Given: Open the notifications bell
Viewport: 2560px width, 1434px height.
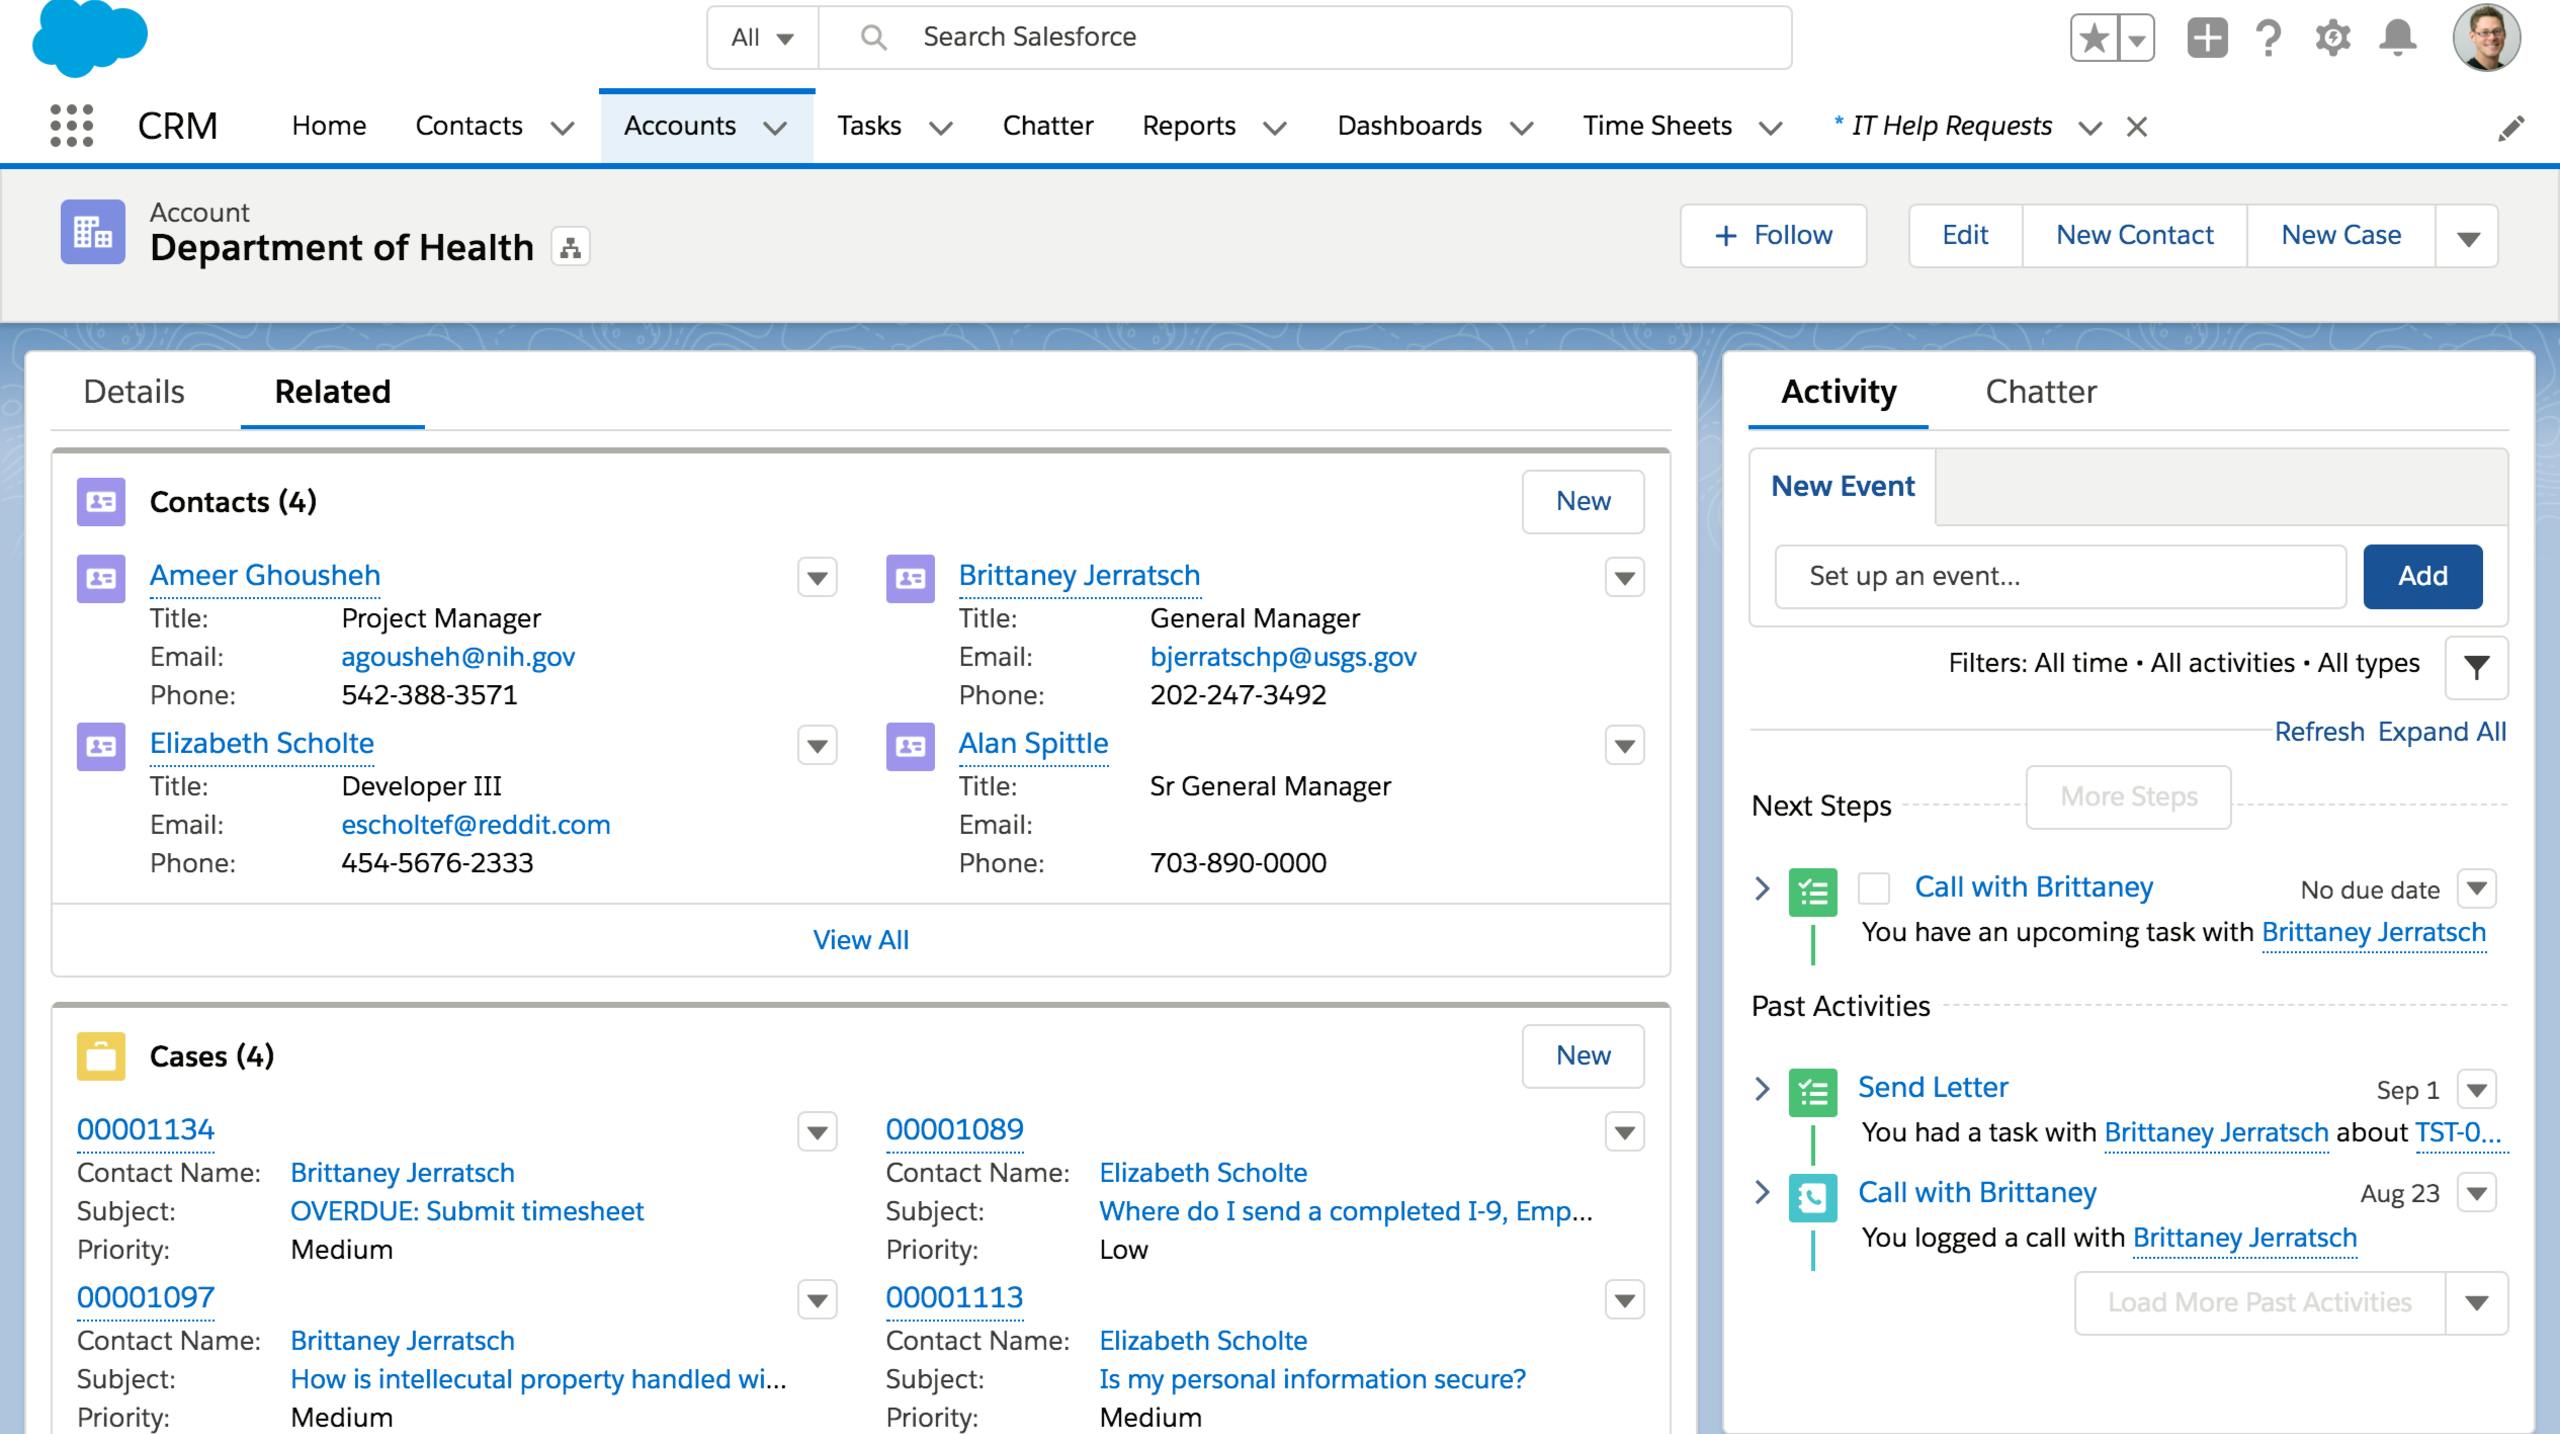Looking at the screenshot, I should point(2397,39).
